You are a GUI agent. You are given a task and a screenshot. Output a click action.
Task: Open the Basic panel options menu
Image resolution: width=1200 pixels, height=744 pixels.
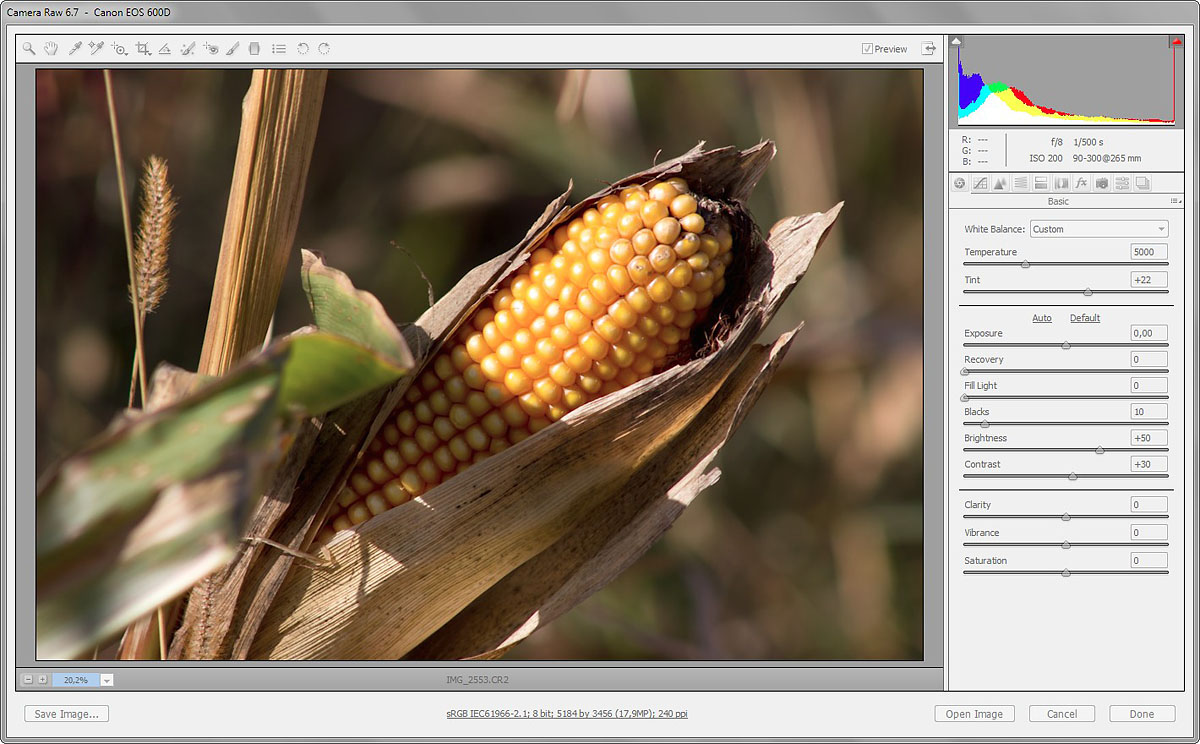1174,201
